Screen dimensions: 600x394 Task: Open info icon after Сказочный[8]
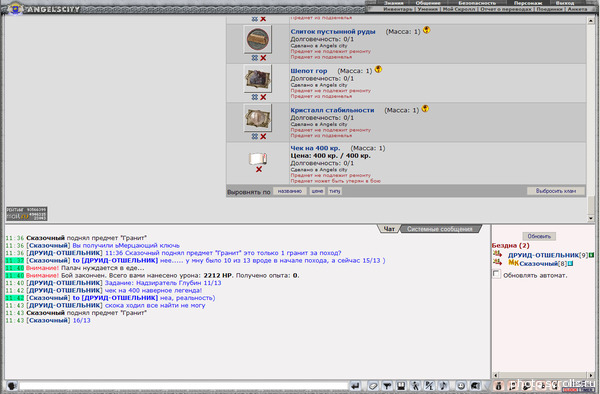(570, 264)
